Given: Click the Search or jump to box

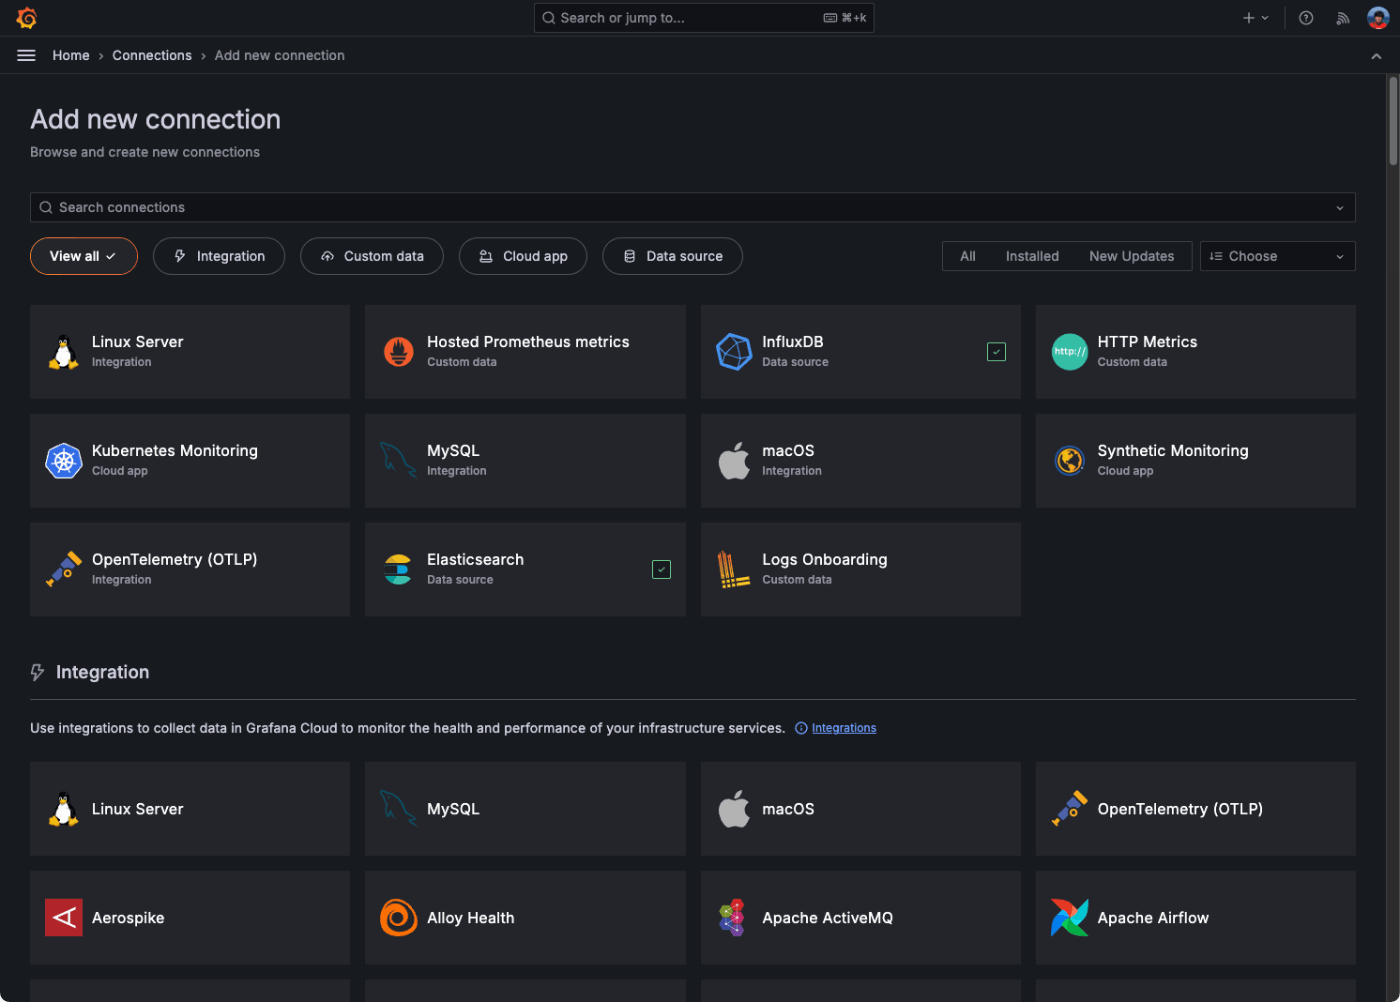Looking at the screenshot, I should tap(704, 18).
